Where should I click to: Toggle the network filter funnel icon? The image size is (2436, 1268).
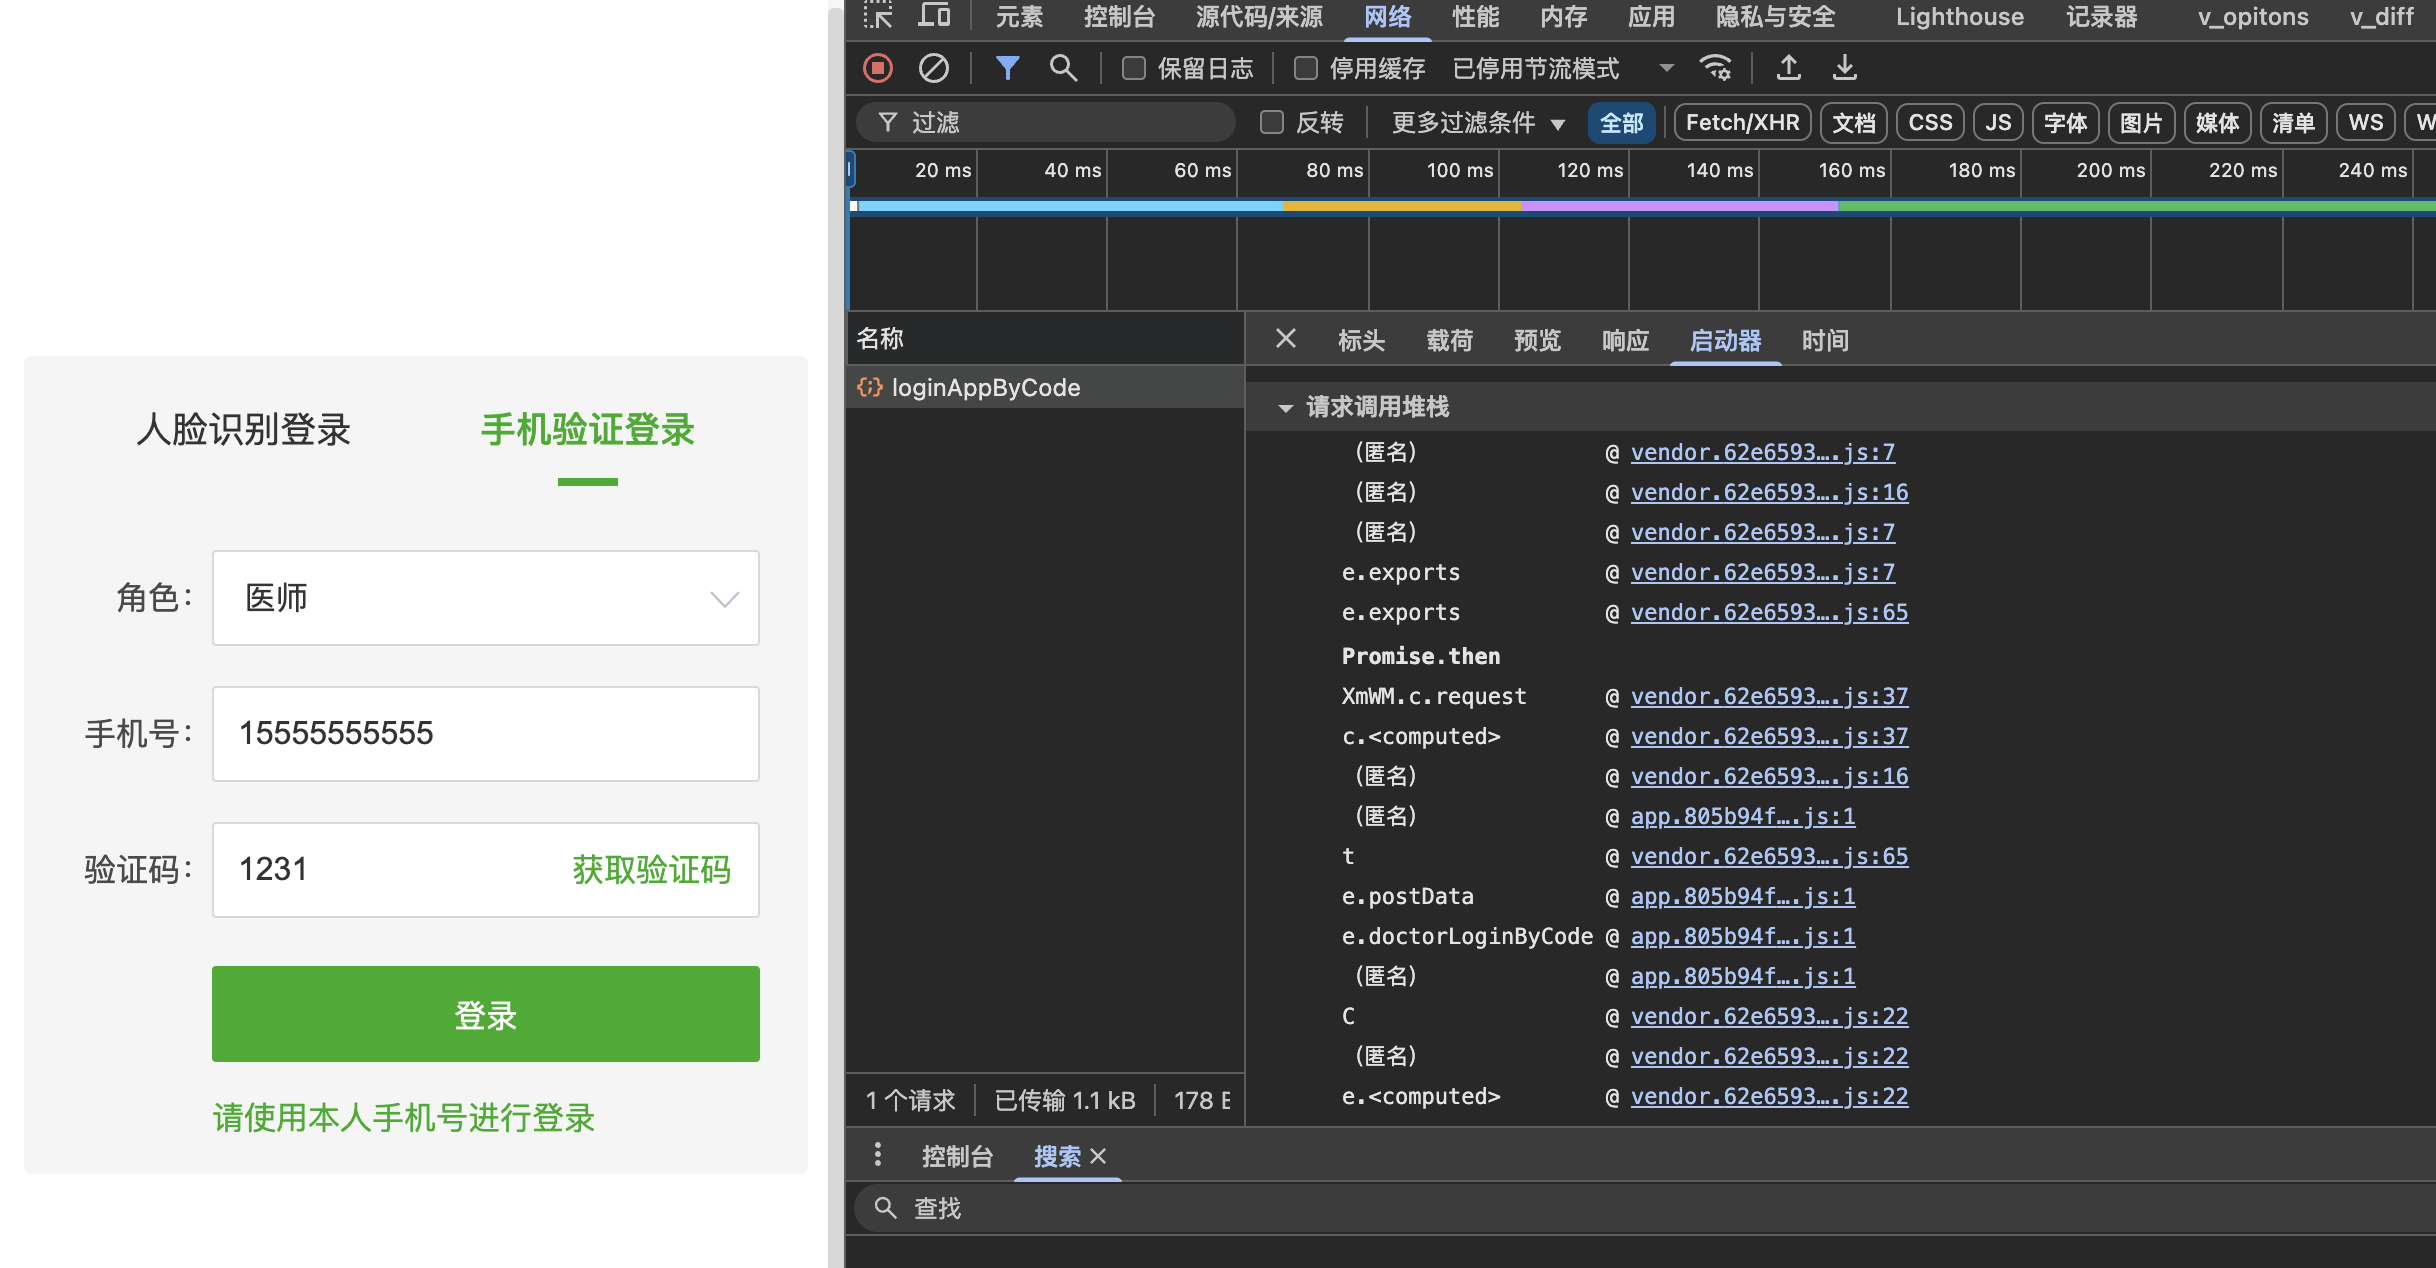(x=1007, y=68)
